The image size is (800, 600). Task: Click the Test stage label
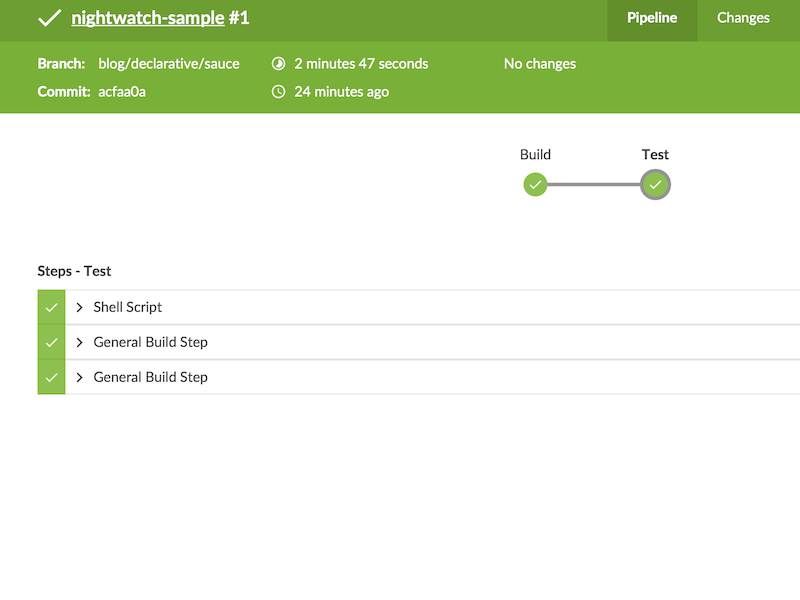coord(655,154)
